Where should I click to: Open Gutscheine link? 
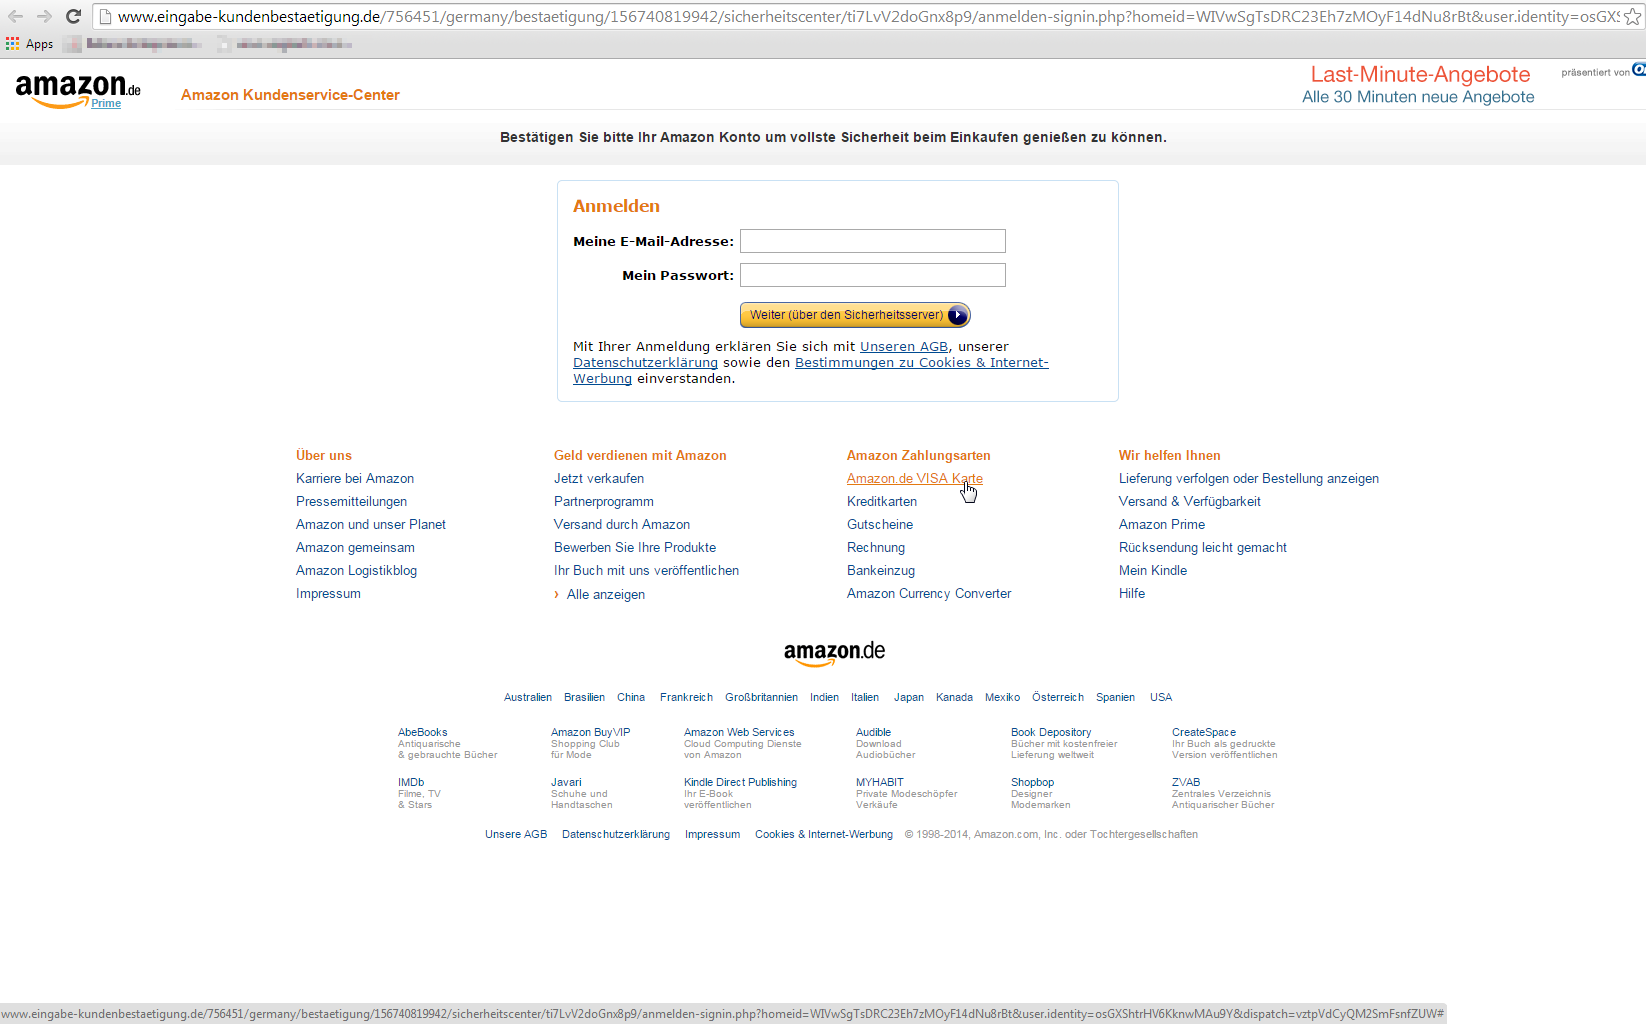(x=880, y=525)
